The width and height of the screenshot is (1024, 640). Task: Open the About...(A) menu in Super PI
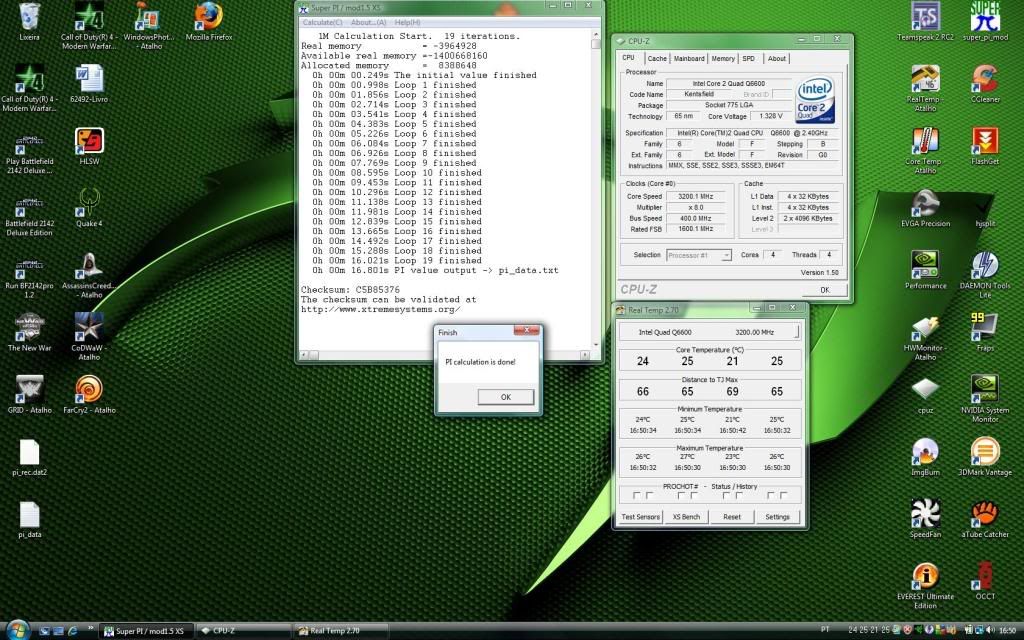click(368, 22)
